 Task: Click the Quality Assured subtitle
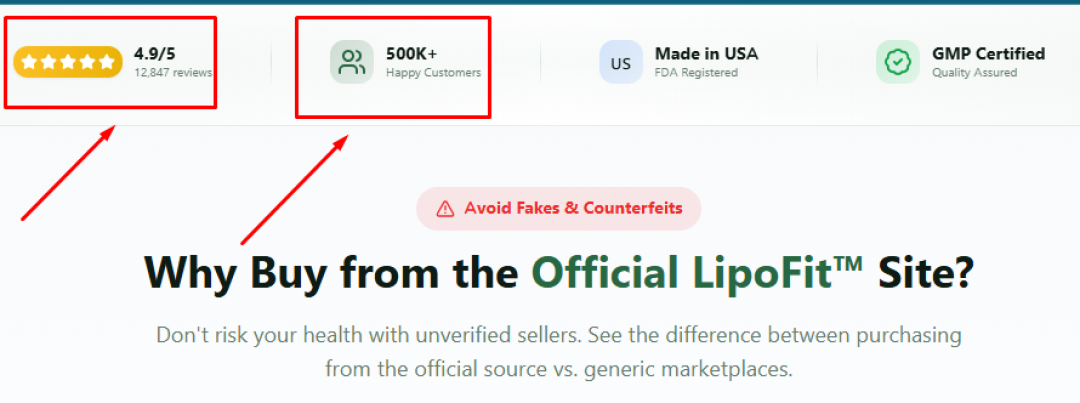[x=974, y=72]
